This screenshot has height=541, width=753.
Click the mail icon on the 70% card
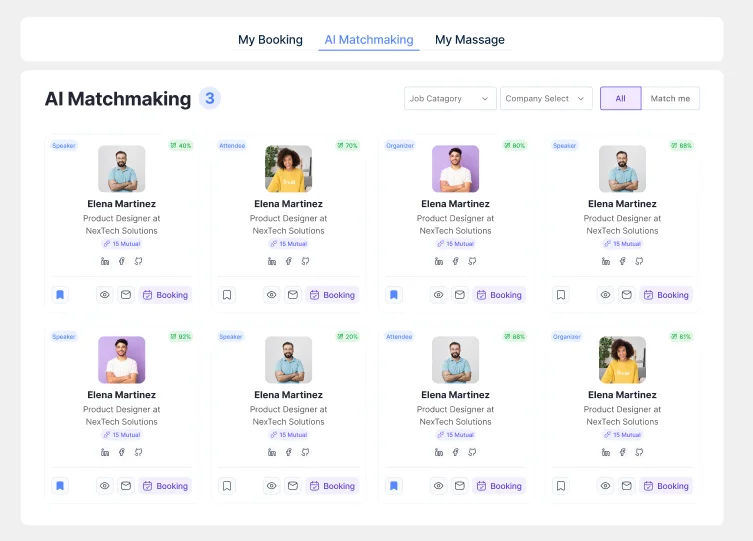293,295
